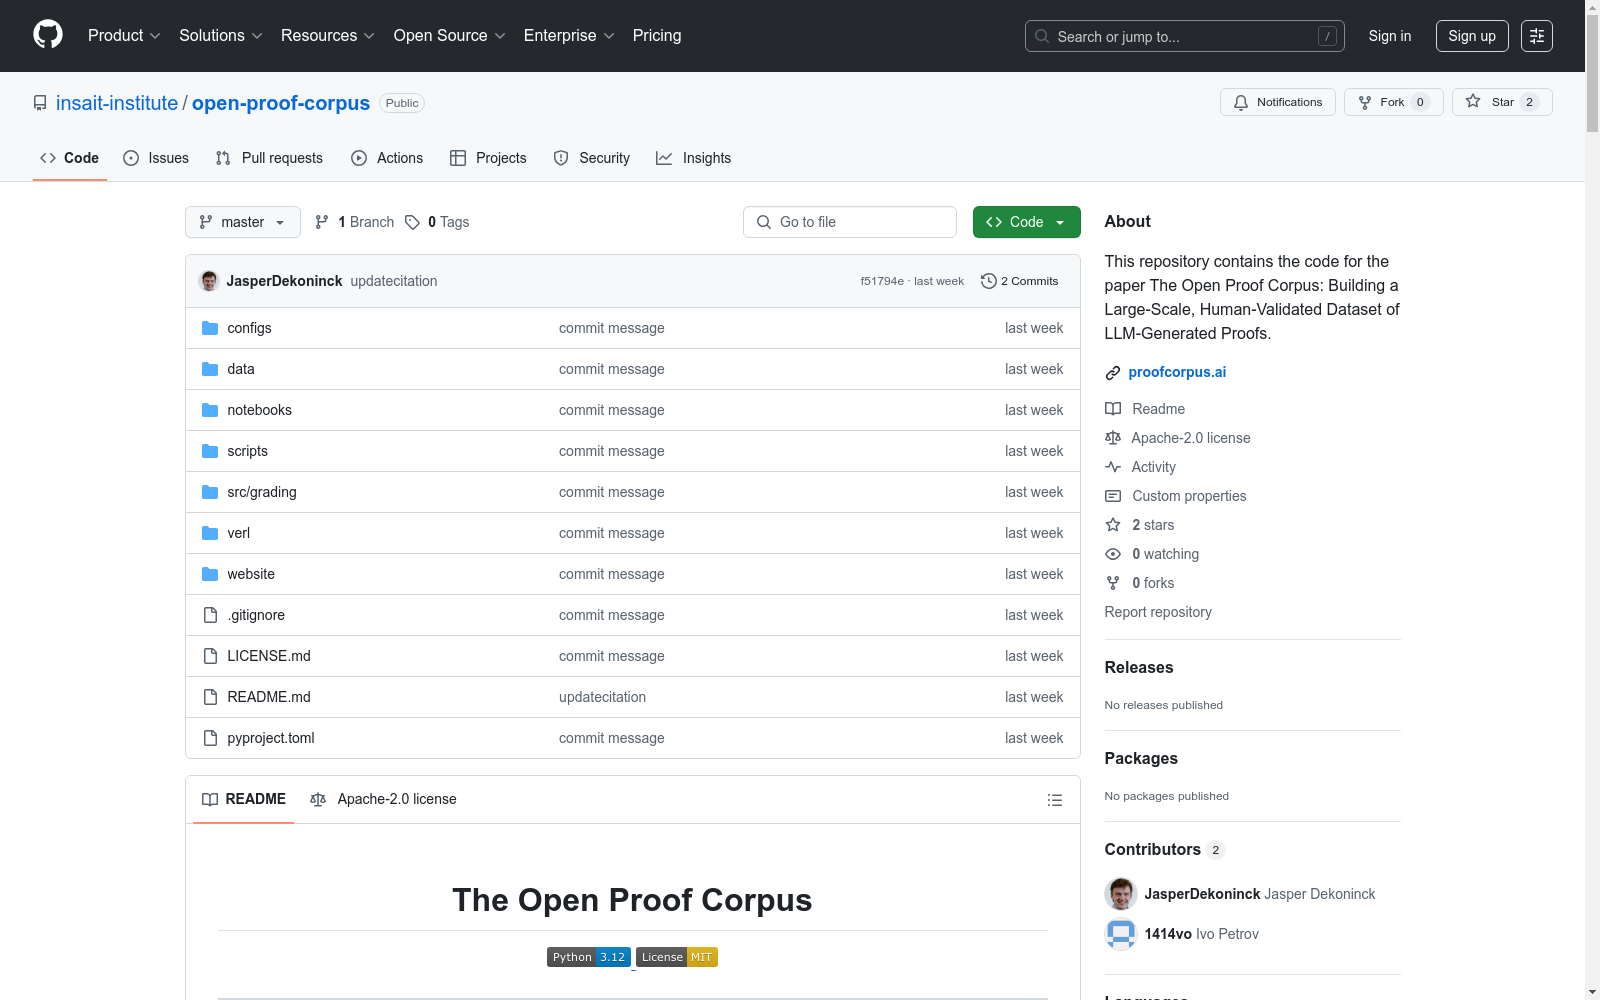
Task: Click the Python 3.12 badge
Action: (589, 957)
